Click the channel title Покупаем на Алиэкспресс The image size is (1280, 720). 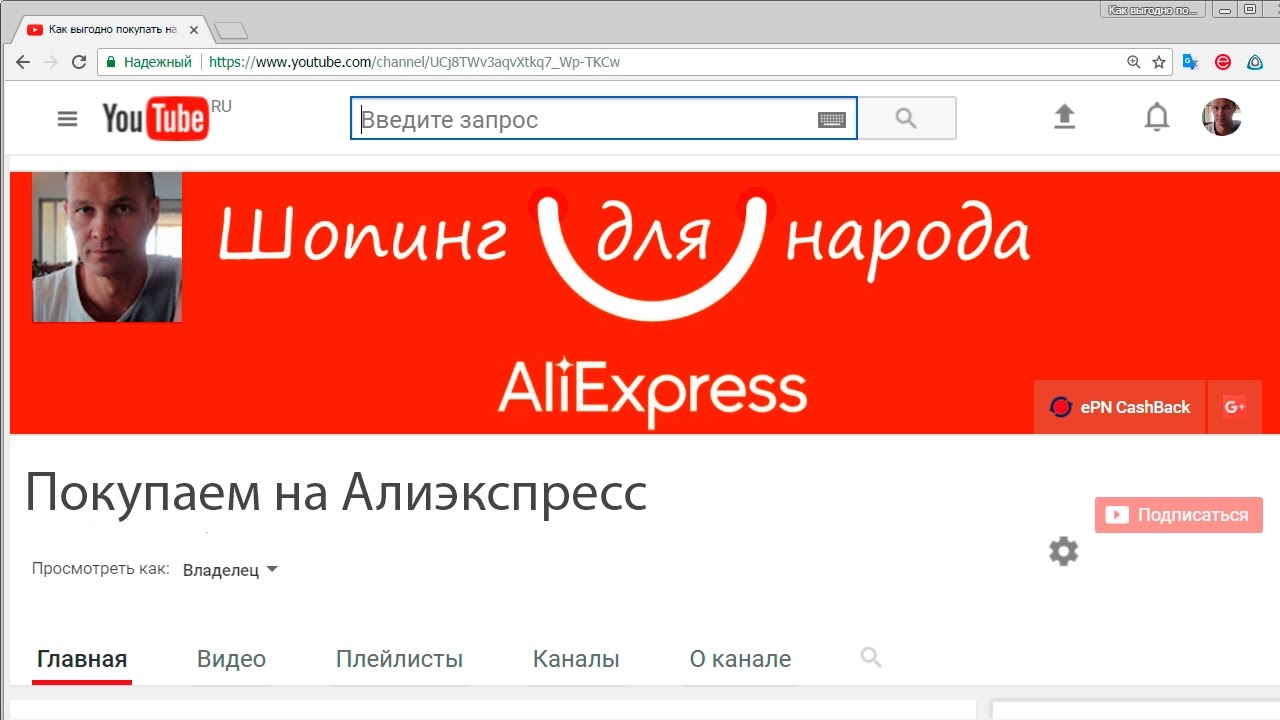pyautogui.click(x=336, y=493)
